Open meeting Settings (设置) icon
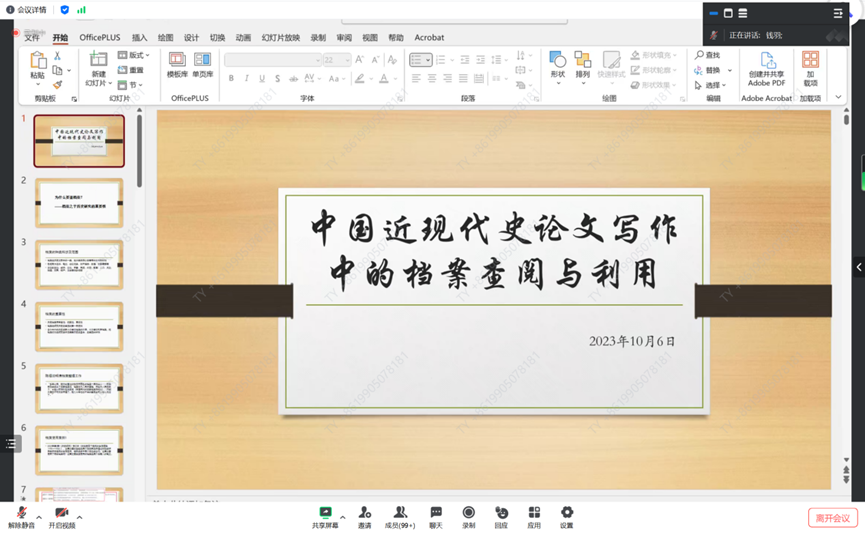 [x=566, y=513]
